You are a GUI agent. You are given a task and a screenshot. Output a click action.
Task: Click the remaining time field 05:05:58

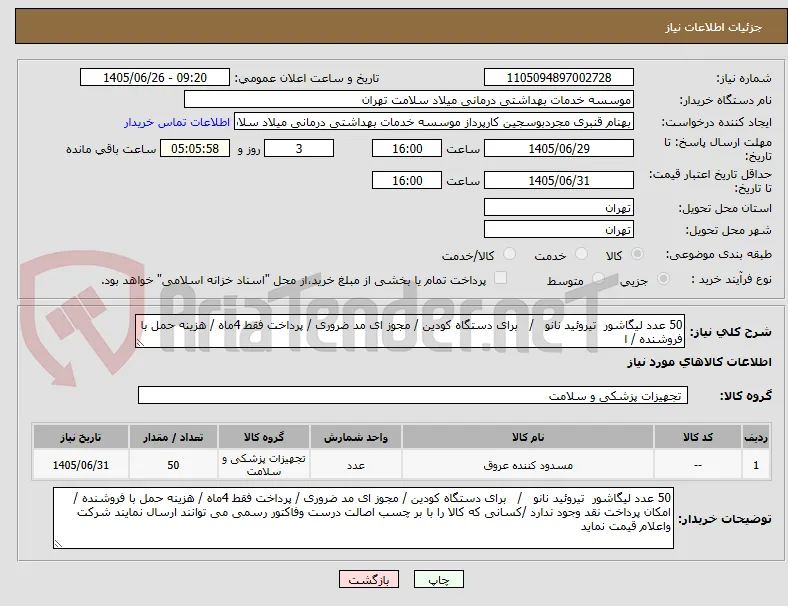click(x=195, y=149)
